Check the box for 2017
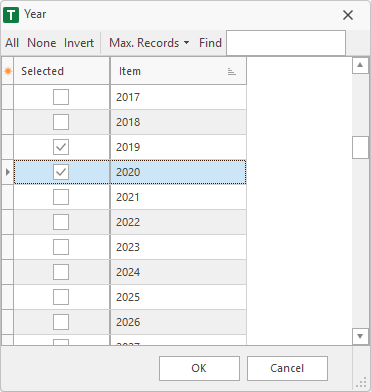371x392 pixels. [x=61, y=97]
